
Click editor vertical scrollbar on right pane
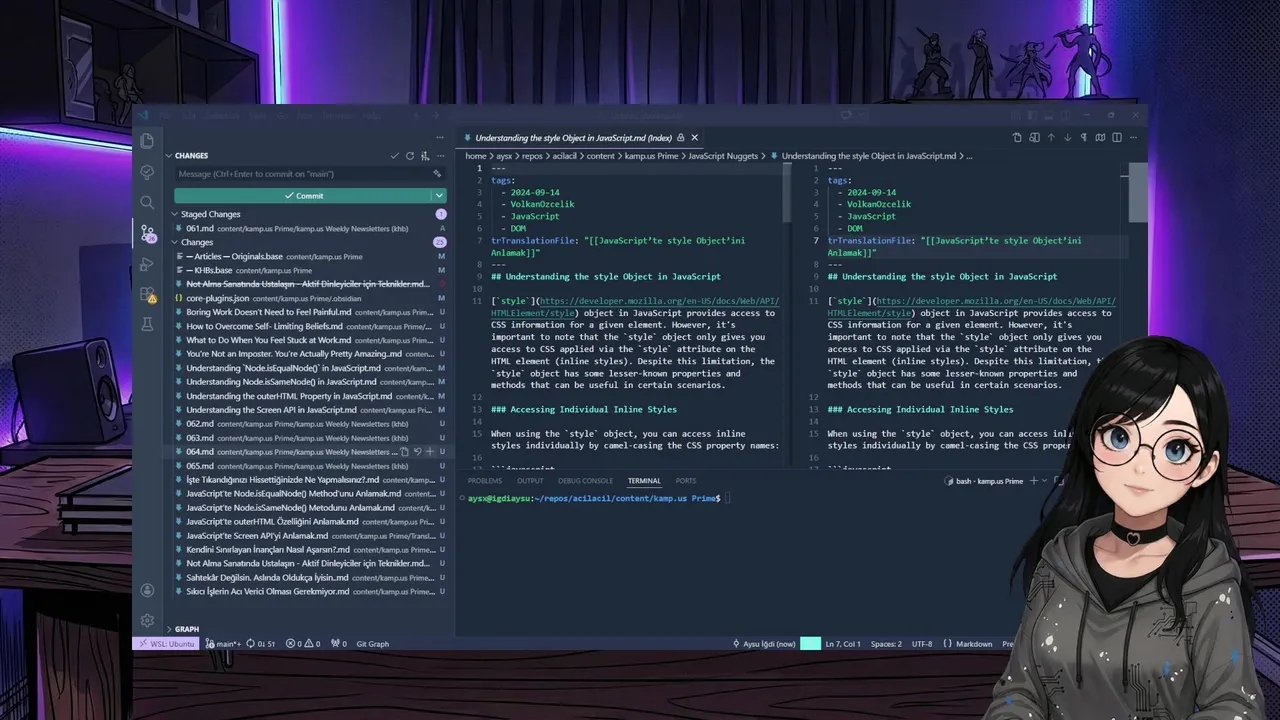tap(1137, 195)
